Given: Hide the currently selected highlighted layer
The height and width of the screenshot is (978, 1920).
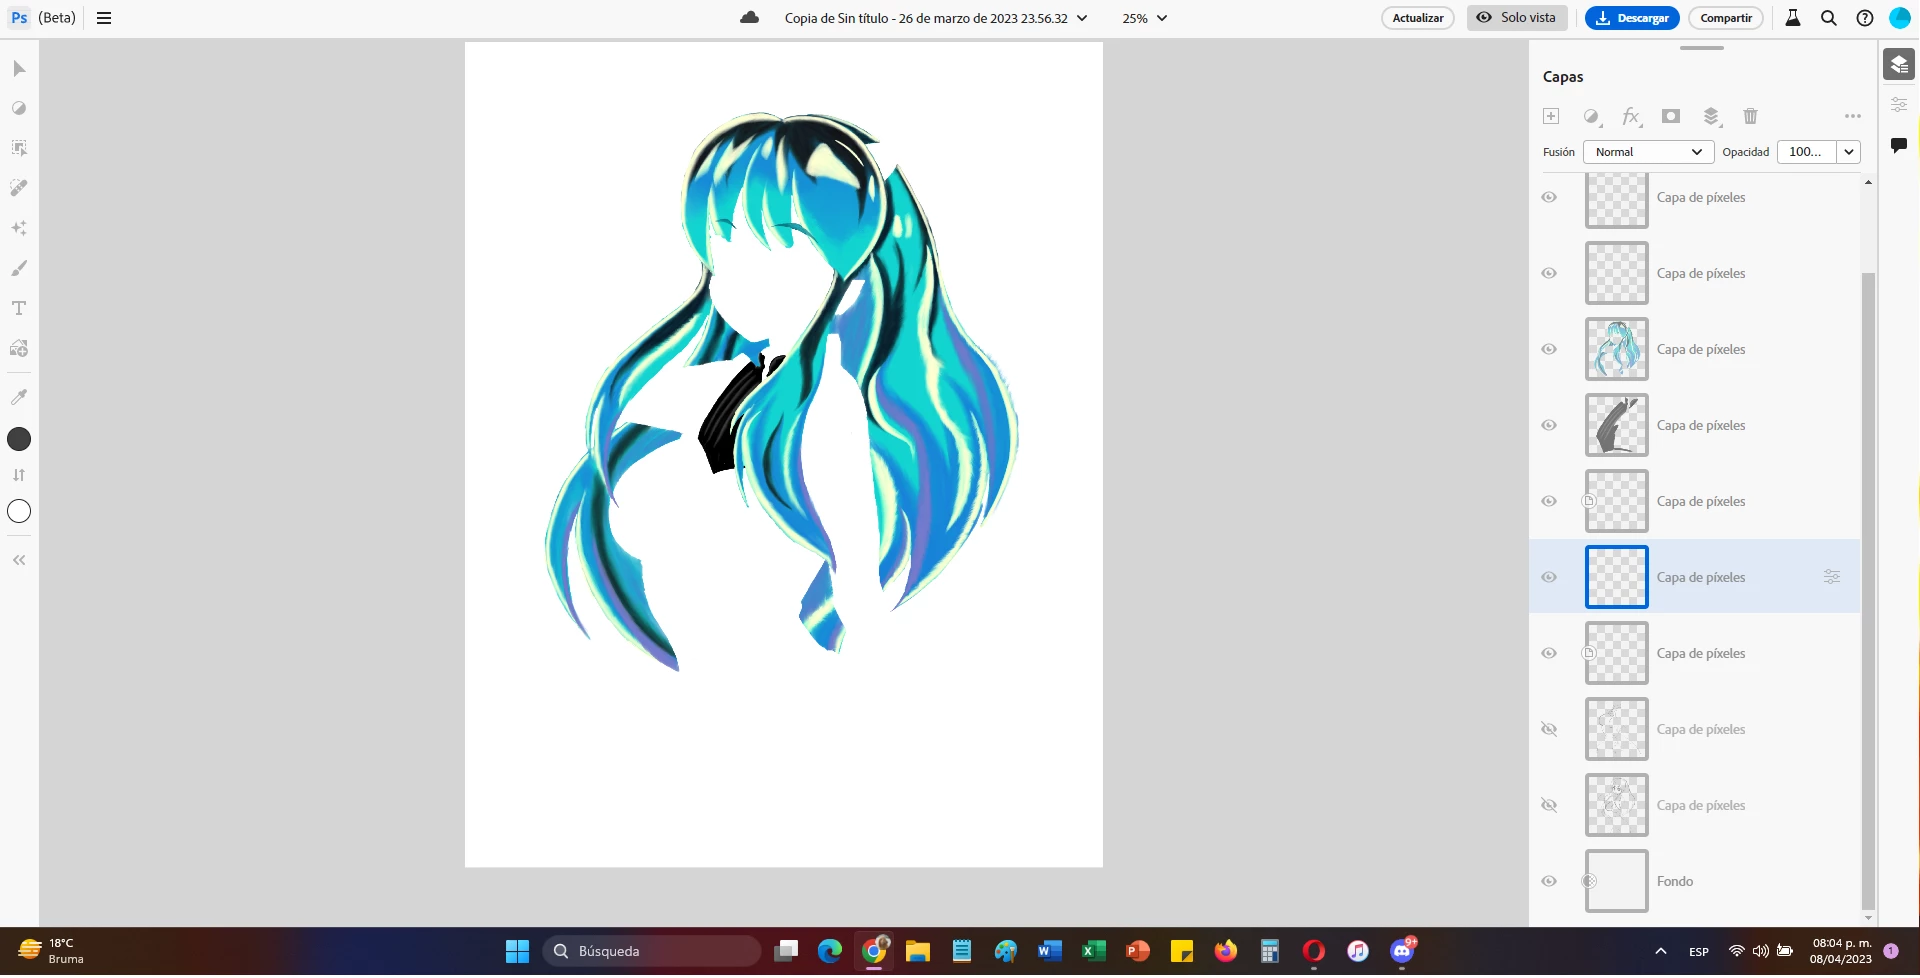Looking at the screenshot, I should pyautogui.click(x=1549, y=577).
